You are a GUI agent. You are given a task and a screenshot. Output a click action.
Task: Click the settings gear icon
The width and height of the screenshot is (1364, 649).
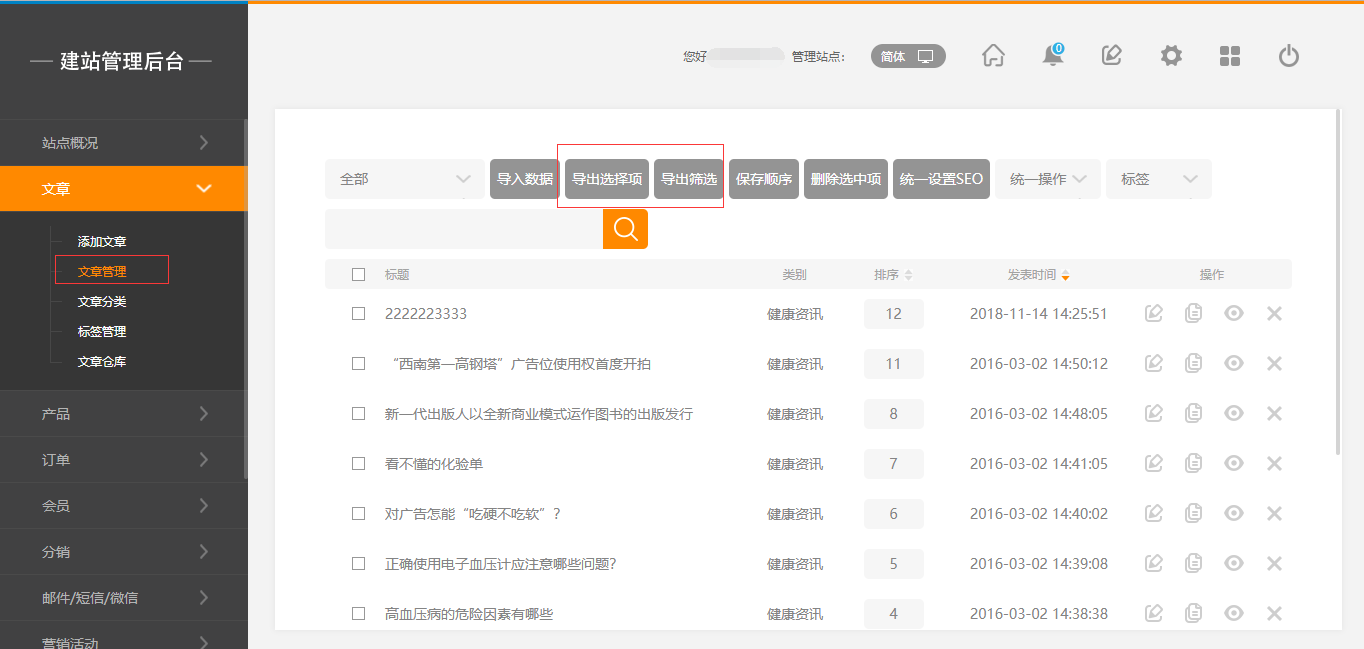pyautogui.click(x=1171, y=56)
